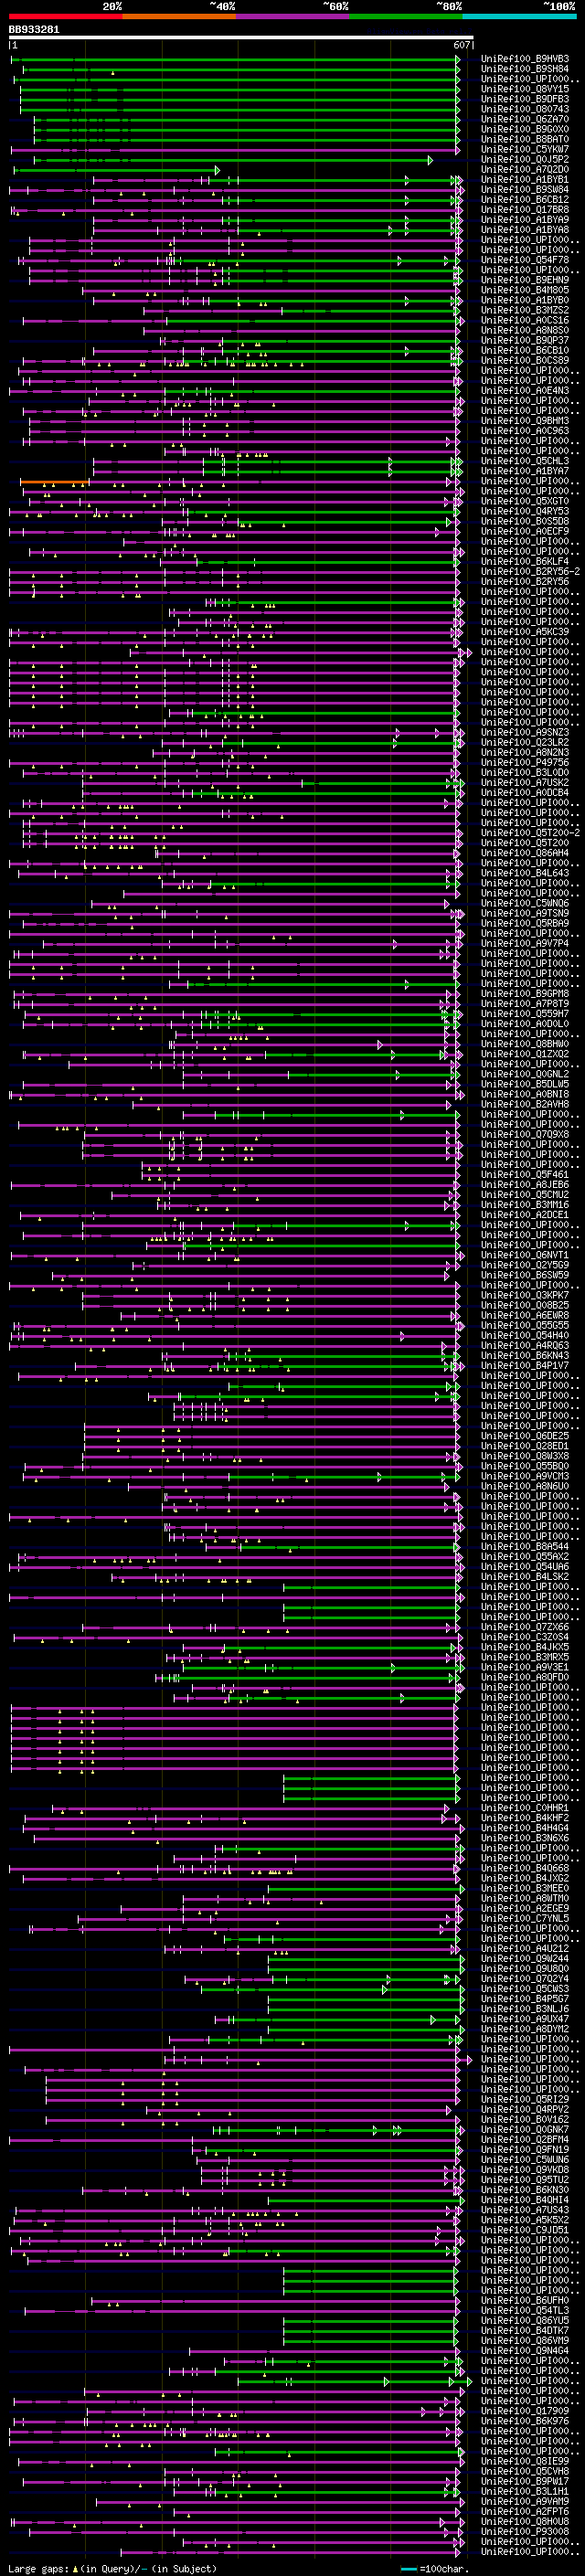This screenshot has height=2576, width=585.
Task: Click label UniRef100_A9TSN9
Action: pyautogui.click(x=525, y=913)
